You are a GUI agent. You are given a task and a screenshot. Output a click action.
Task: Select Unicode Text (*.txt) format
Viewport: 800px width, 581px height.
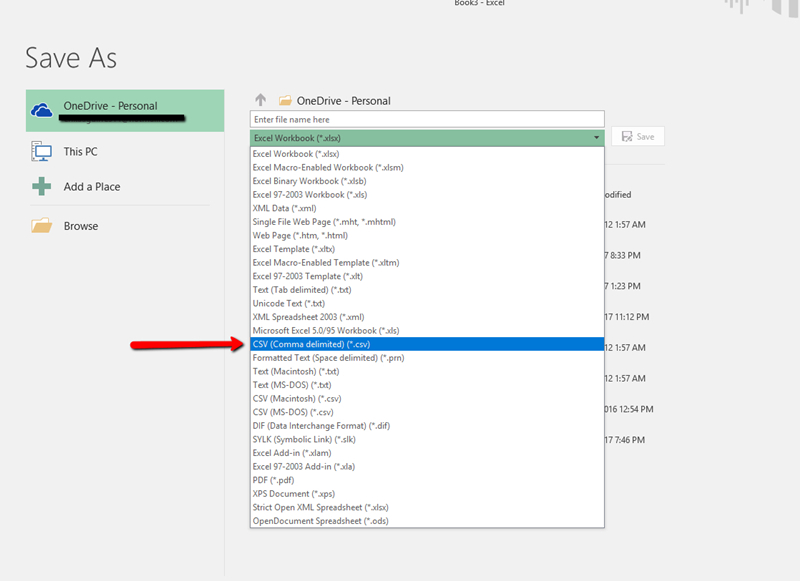[x=427, y=304]
